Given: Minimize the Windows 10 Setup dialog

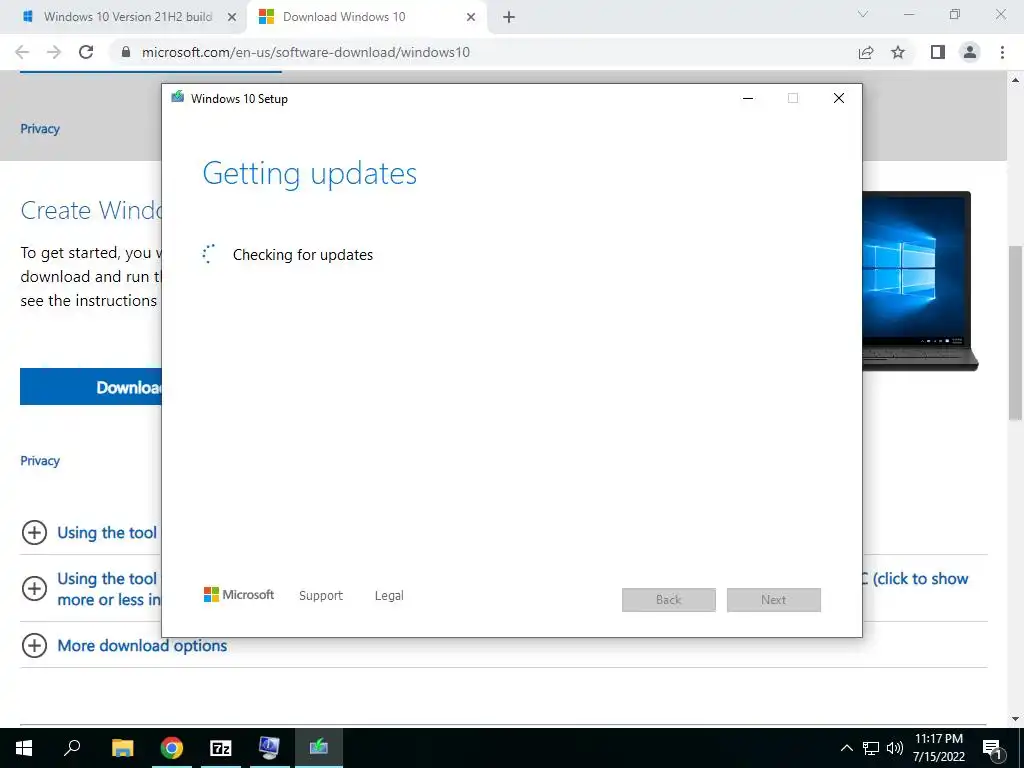Looking at the screenshot, I should (x=748, y=98).
